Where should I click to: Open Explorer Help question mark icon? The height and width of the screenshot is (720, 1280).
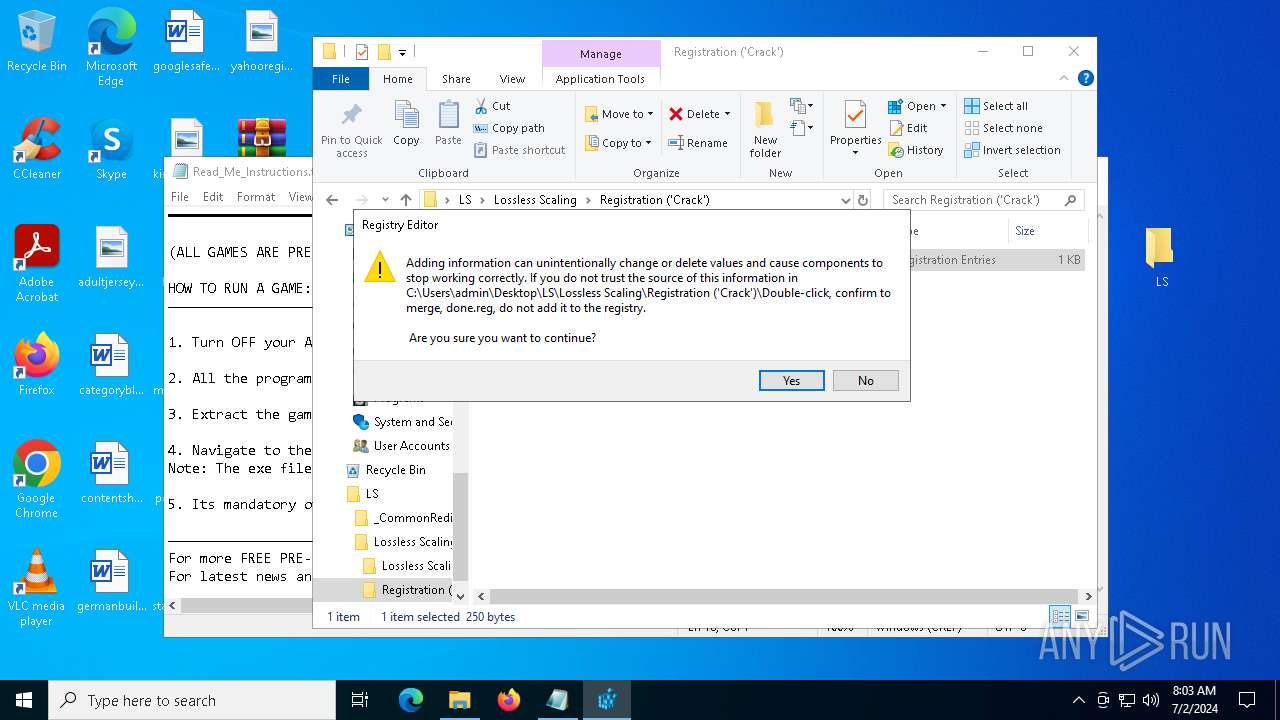pyautogui.click(x=1085, y=78)
